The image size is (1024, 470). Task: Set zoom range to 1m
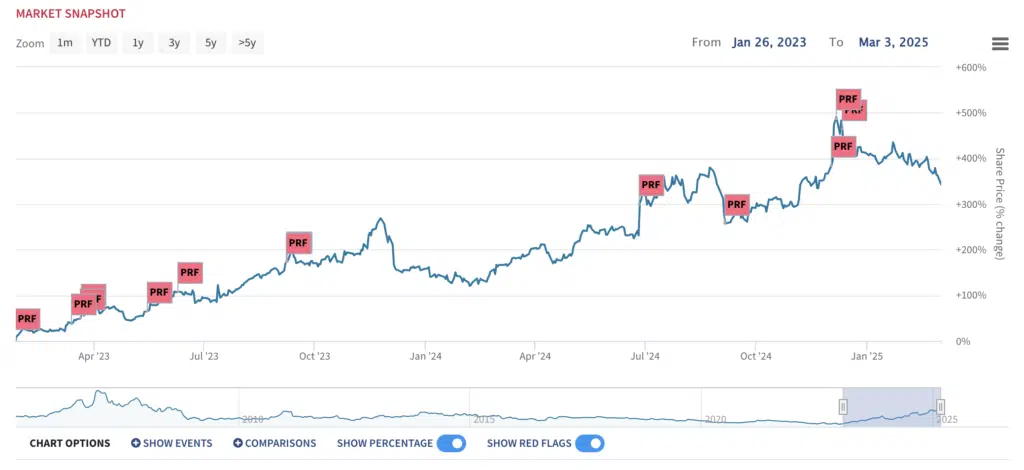pos(65,43)
